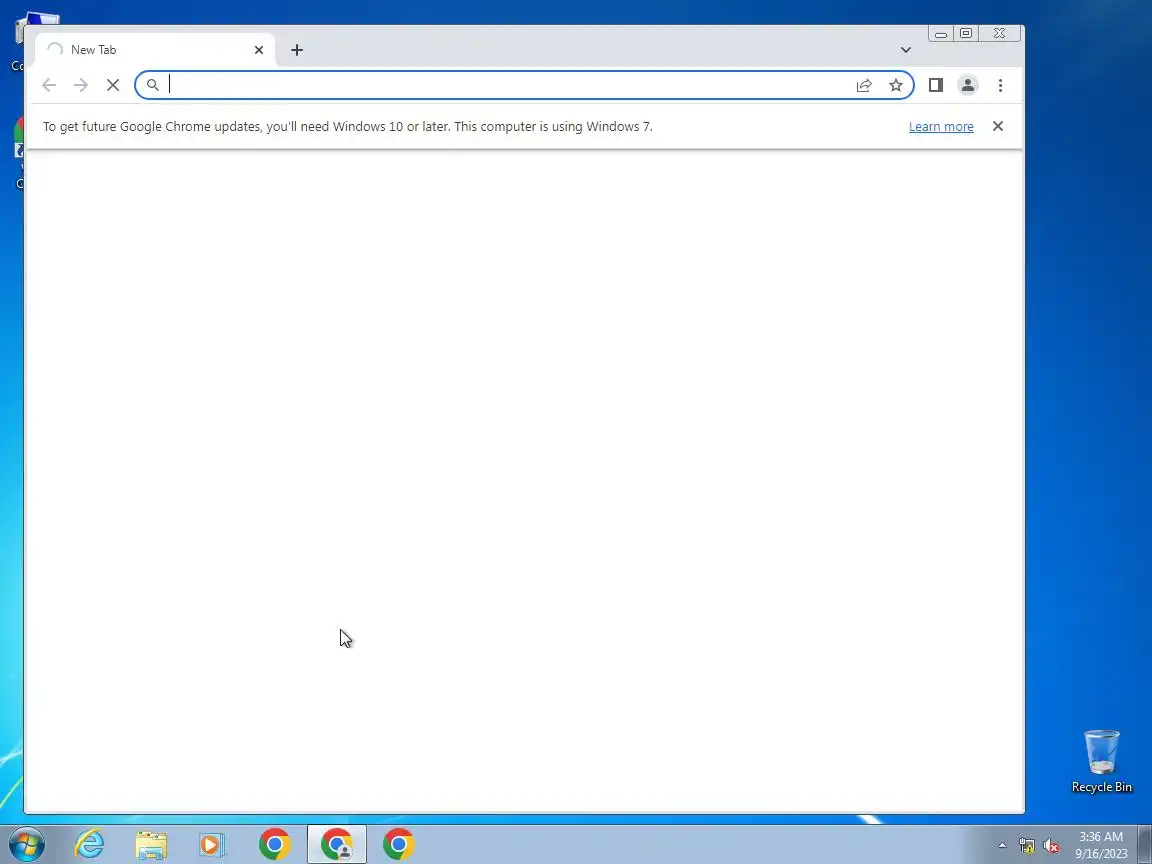The width and height of the screenshot is (1152, 864).
Task: Click the active Chrome profile taskbar icon
Action: 336,844
